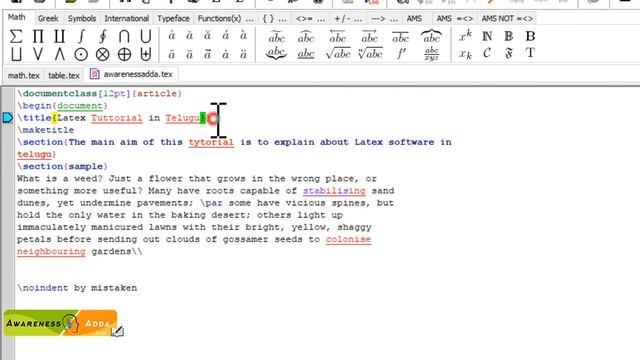
Task: Switch to math.tex document tab
Action: [x=24, y=76]
